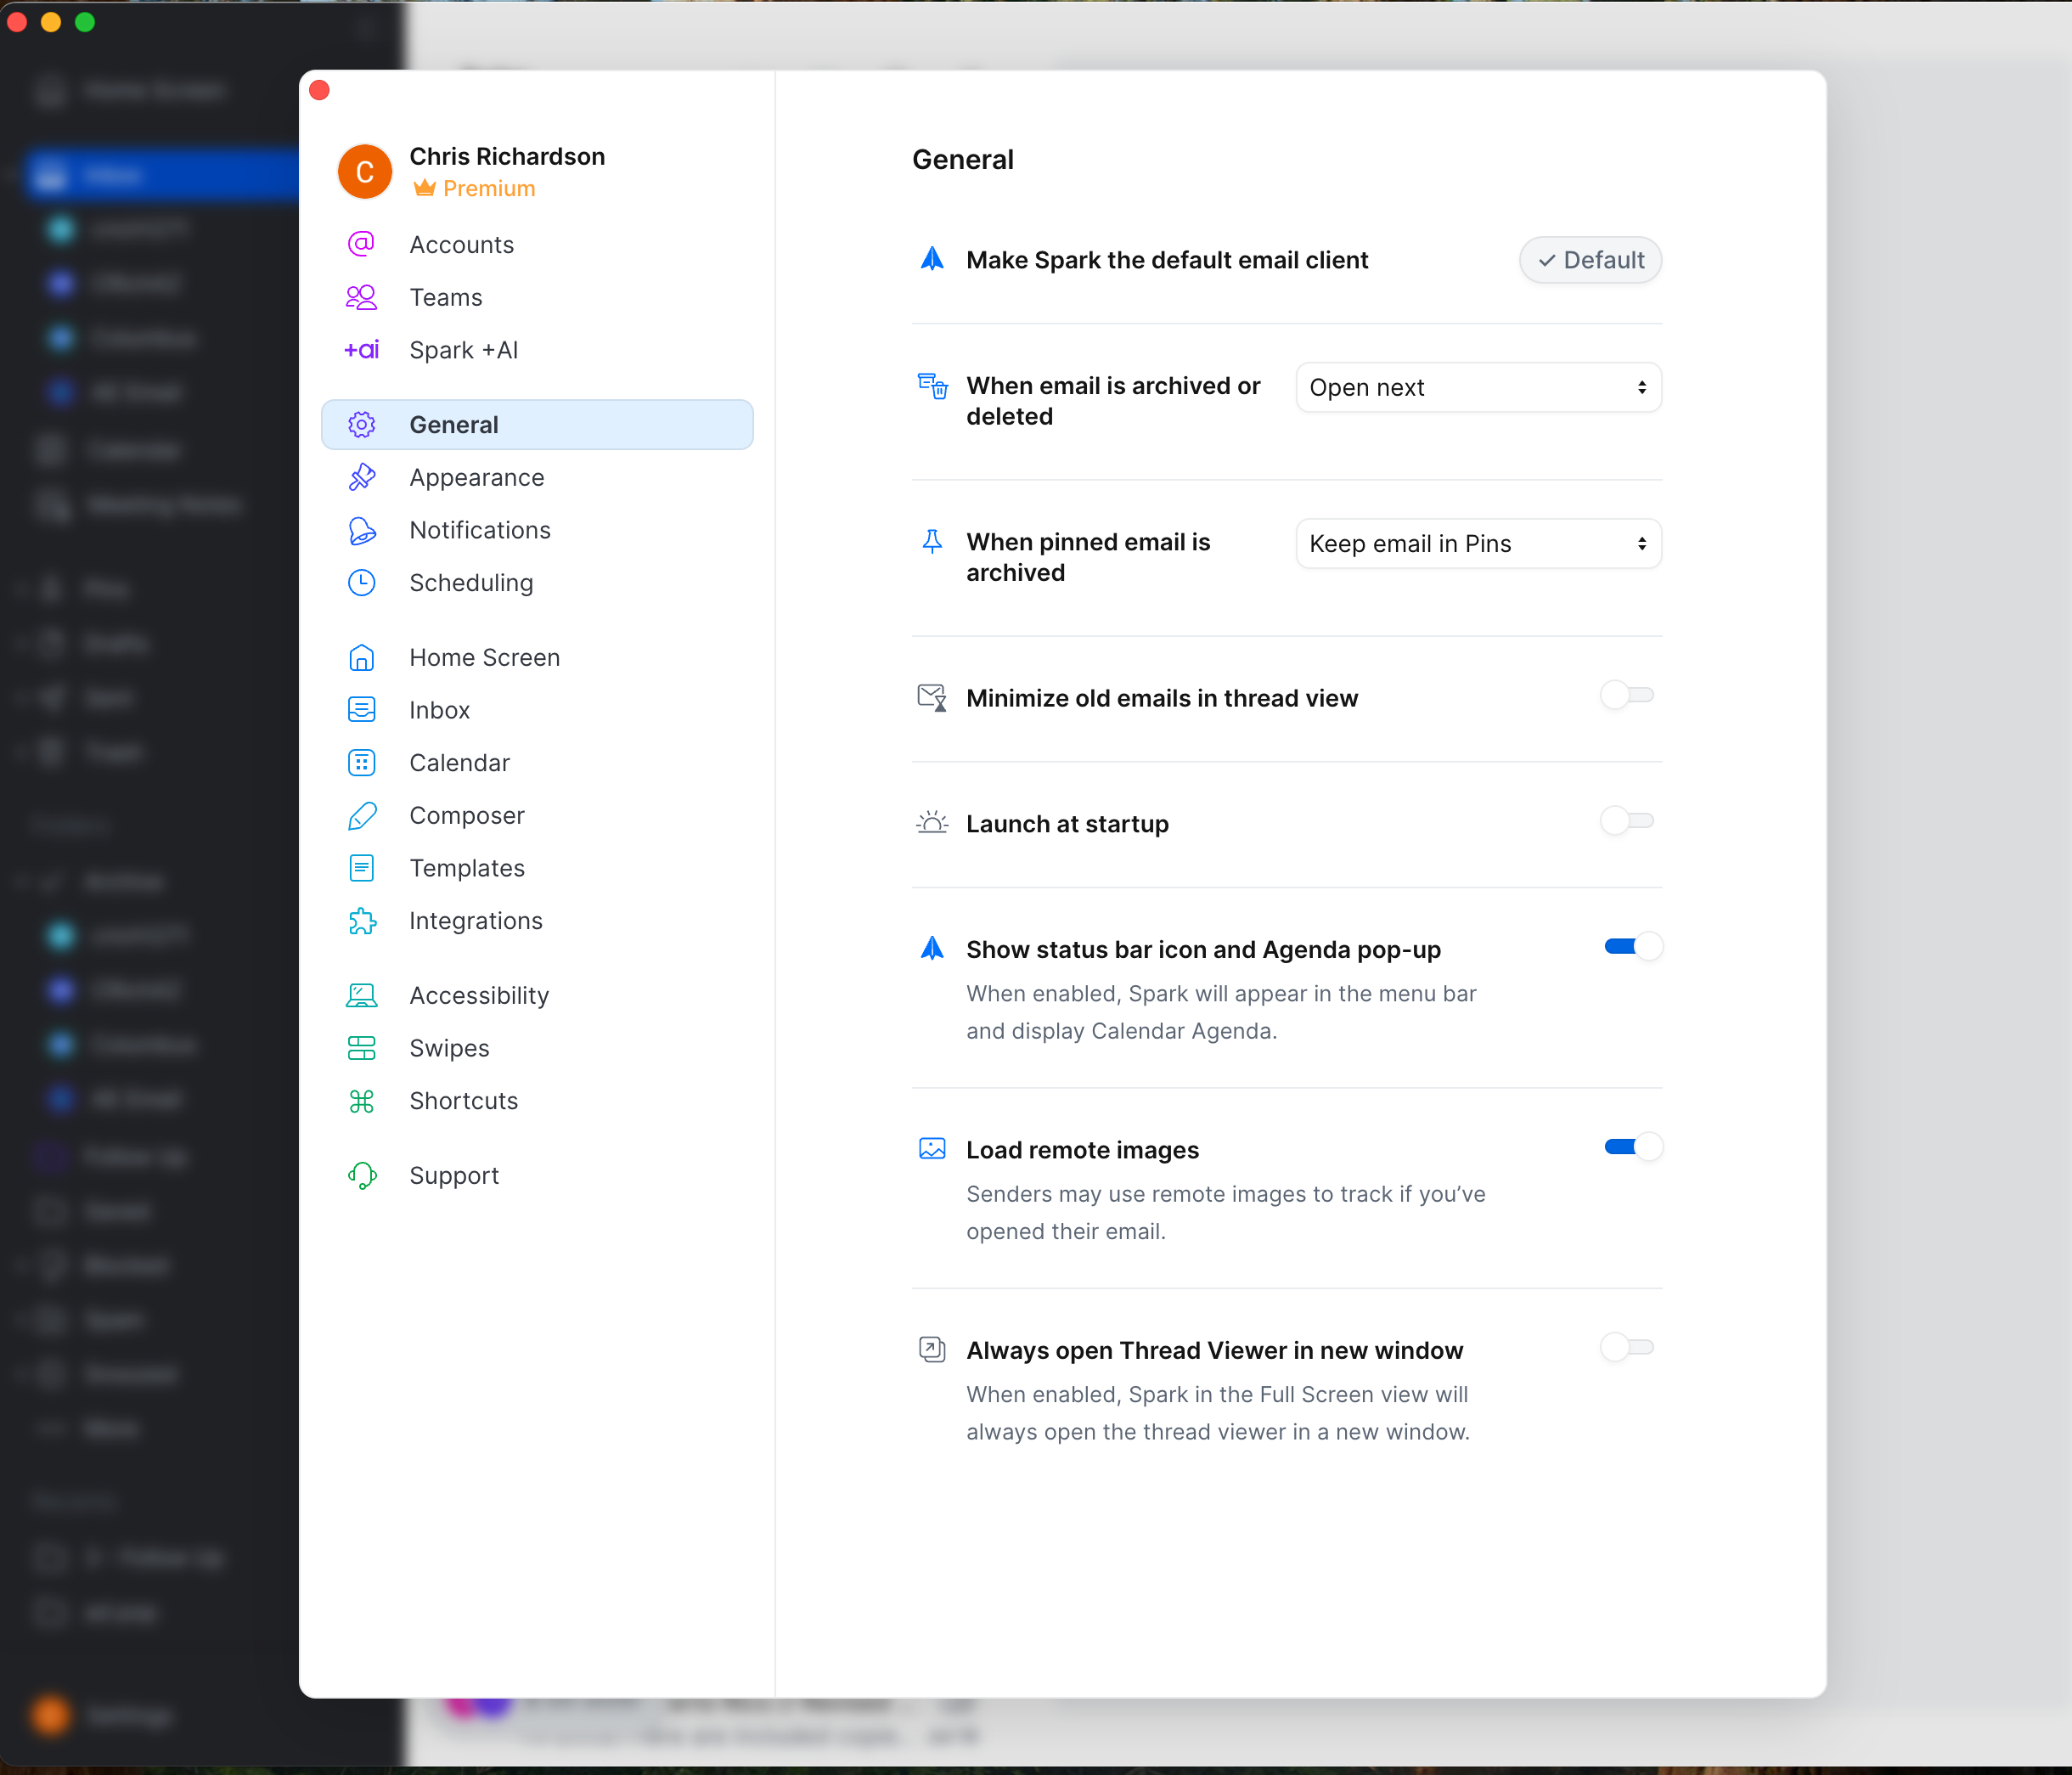Viewport: 2072px width, 1775px height.
Task: Click the Teams people icon
Action: tap(361, 297)
